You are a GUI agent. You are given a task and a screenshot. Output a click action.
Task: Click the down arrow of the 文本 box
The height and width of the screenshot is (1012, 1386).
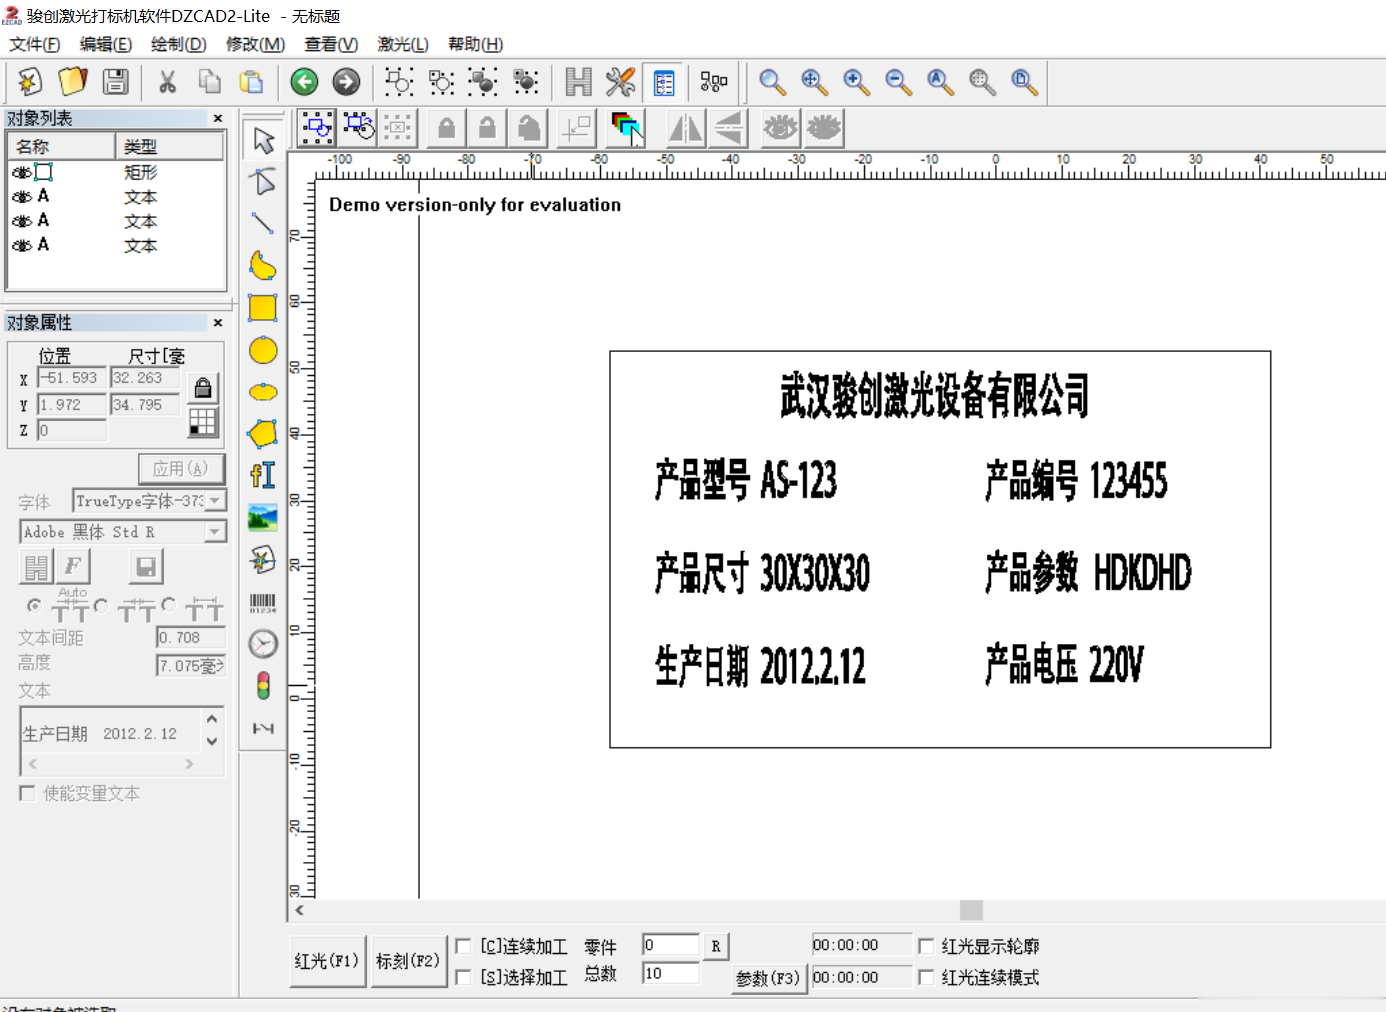[x=212, y=742]
